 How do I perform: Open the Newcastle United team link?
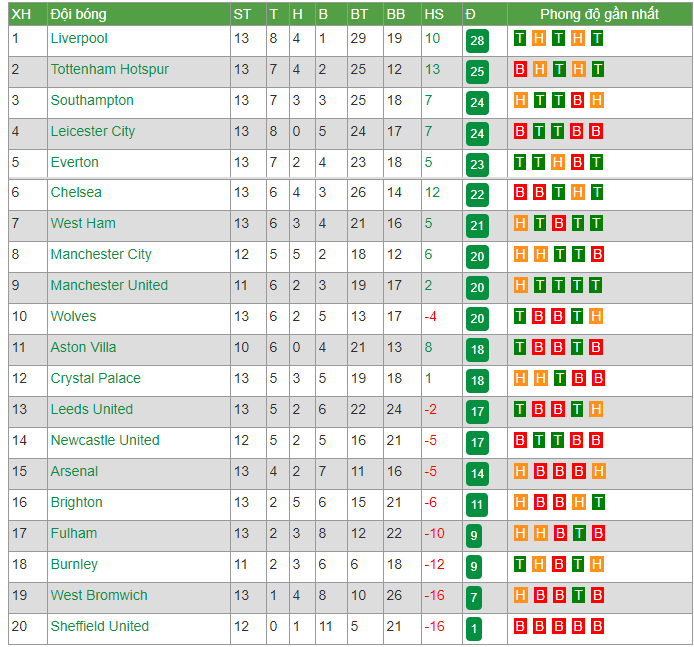[105, 440]
